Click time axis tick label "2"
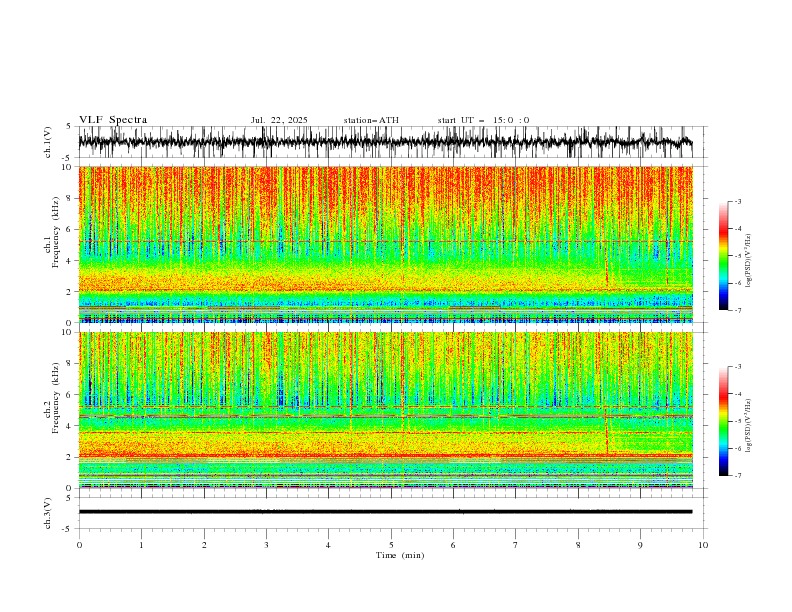792x612 pixels. 204,545
